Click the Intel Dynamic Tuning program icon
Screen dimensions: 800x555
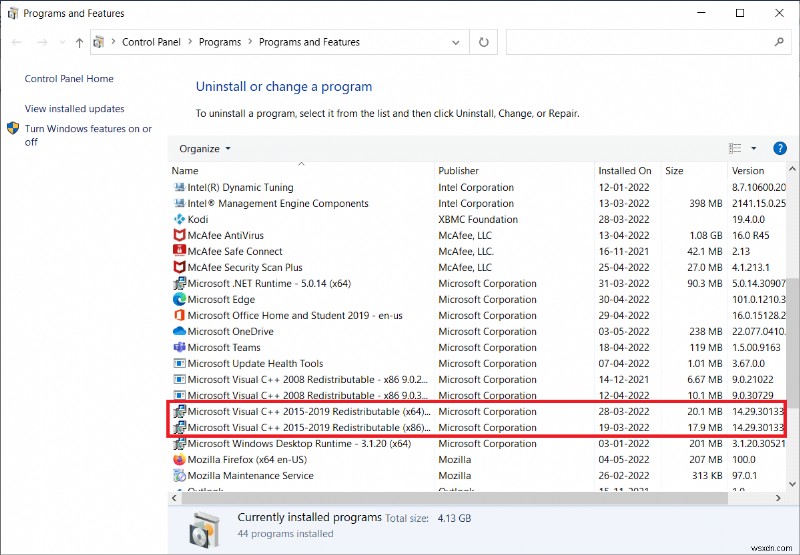pos(179,187)
